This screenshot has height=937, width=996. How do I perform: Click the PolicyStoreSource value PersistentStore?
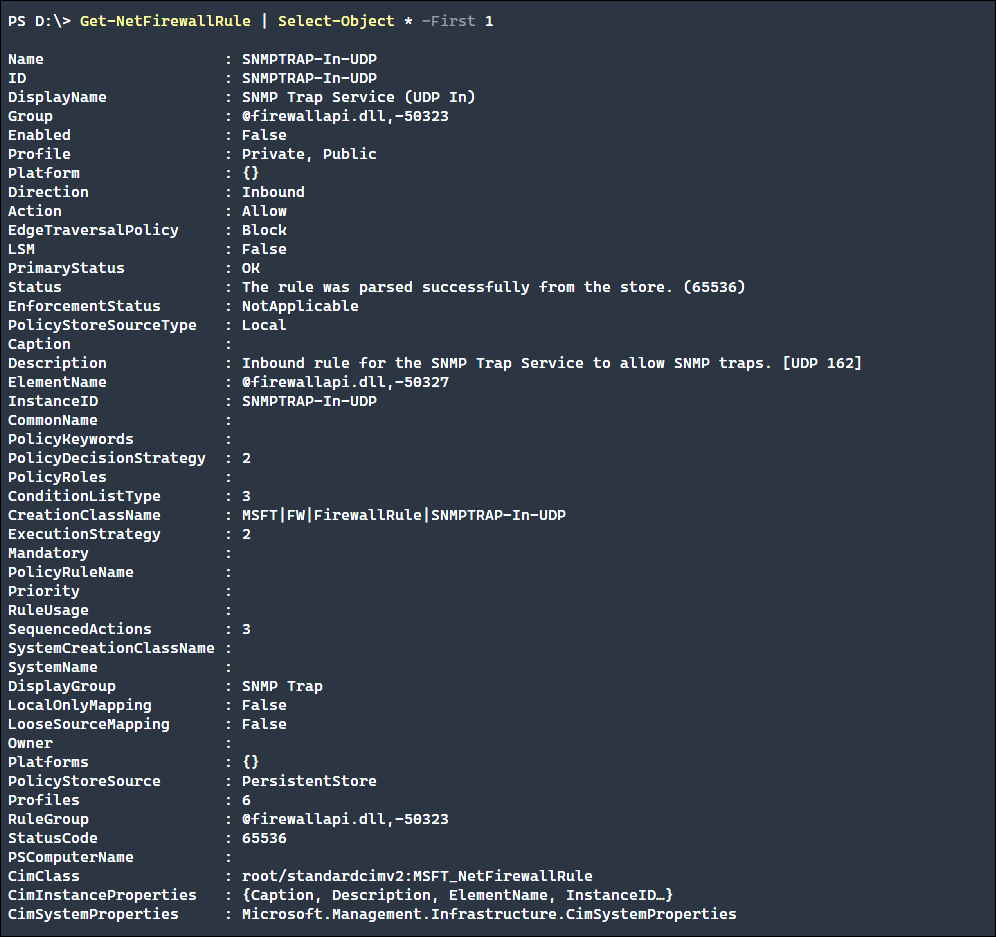[x=309, y=781]
